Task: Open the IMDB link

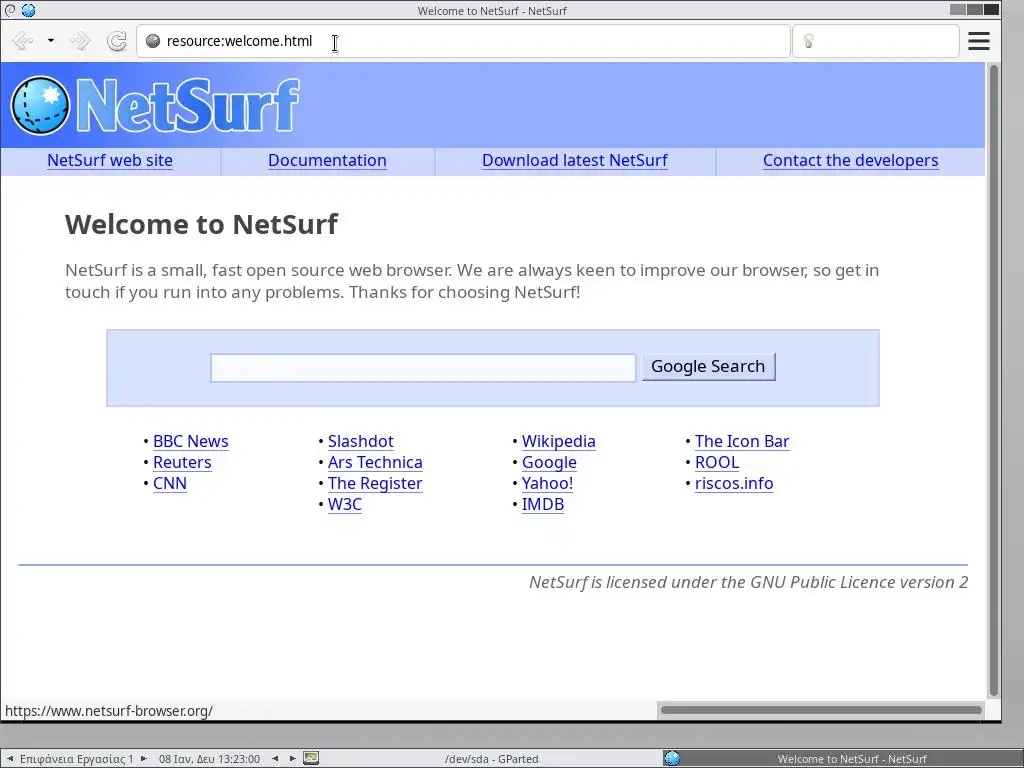Action: pos(543,504)
